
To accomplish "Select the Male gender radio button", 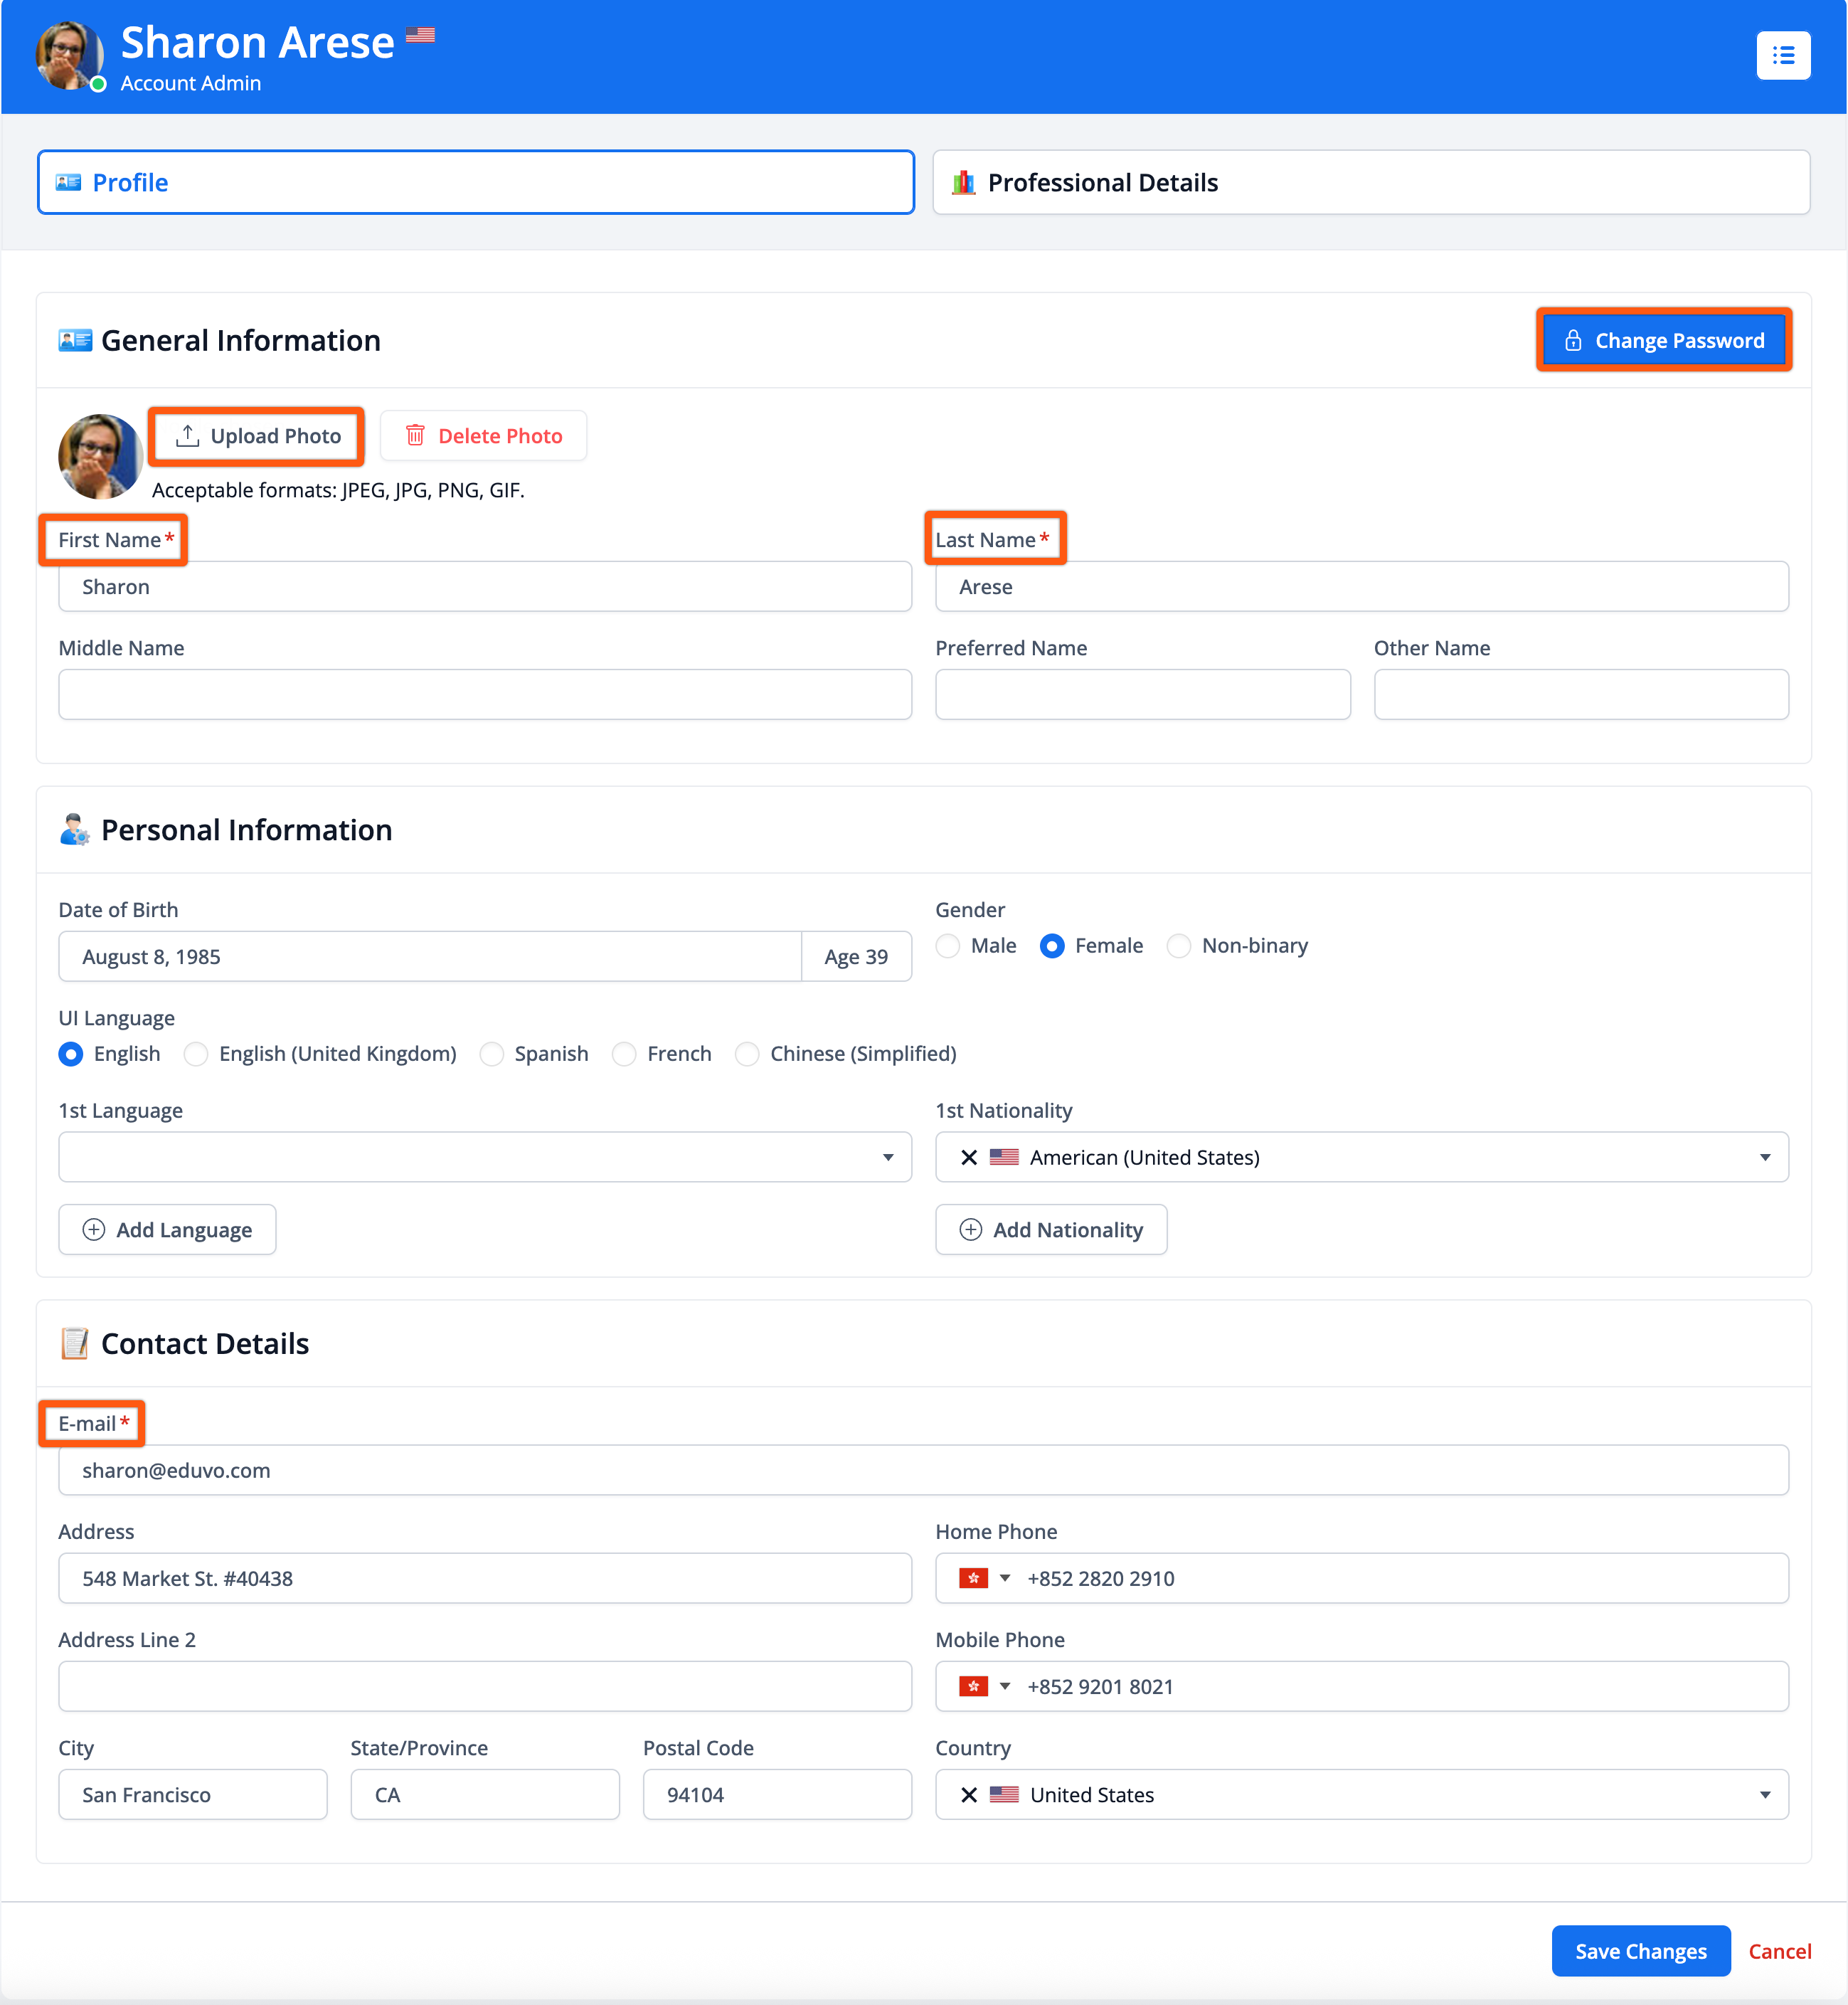I will 948,946.
